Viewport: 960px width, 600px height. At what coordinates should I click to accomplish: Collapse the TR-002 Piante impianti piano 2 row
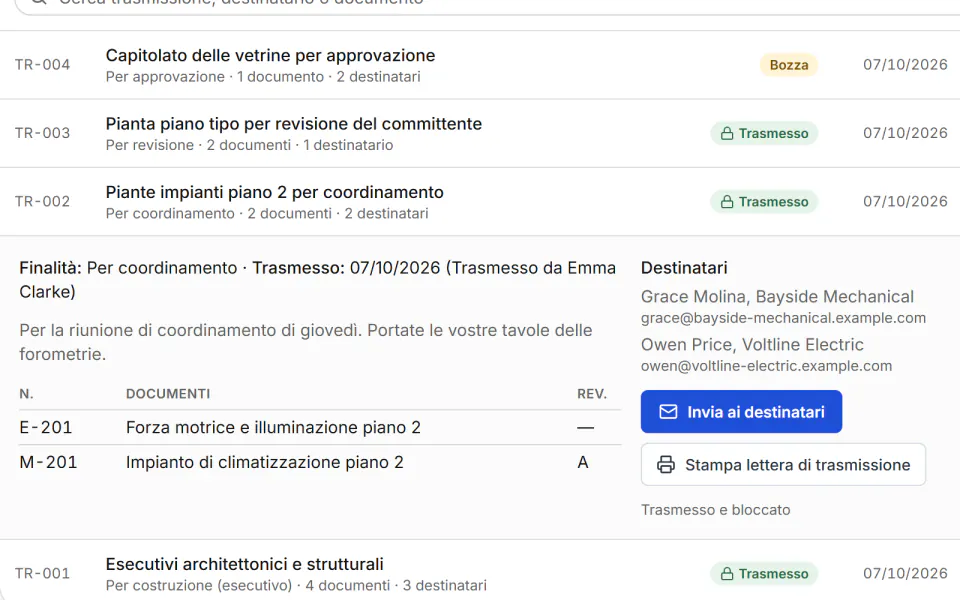(x=480, y=202)
